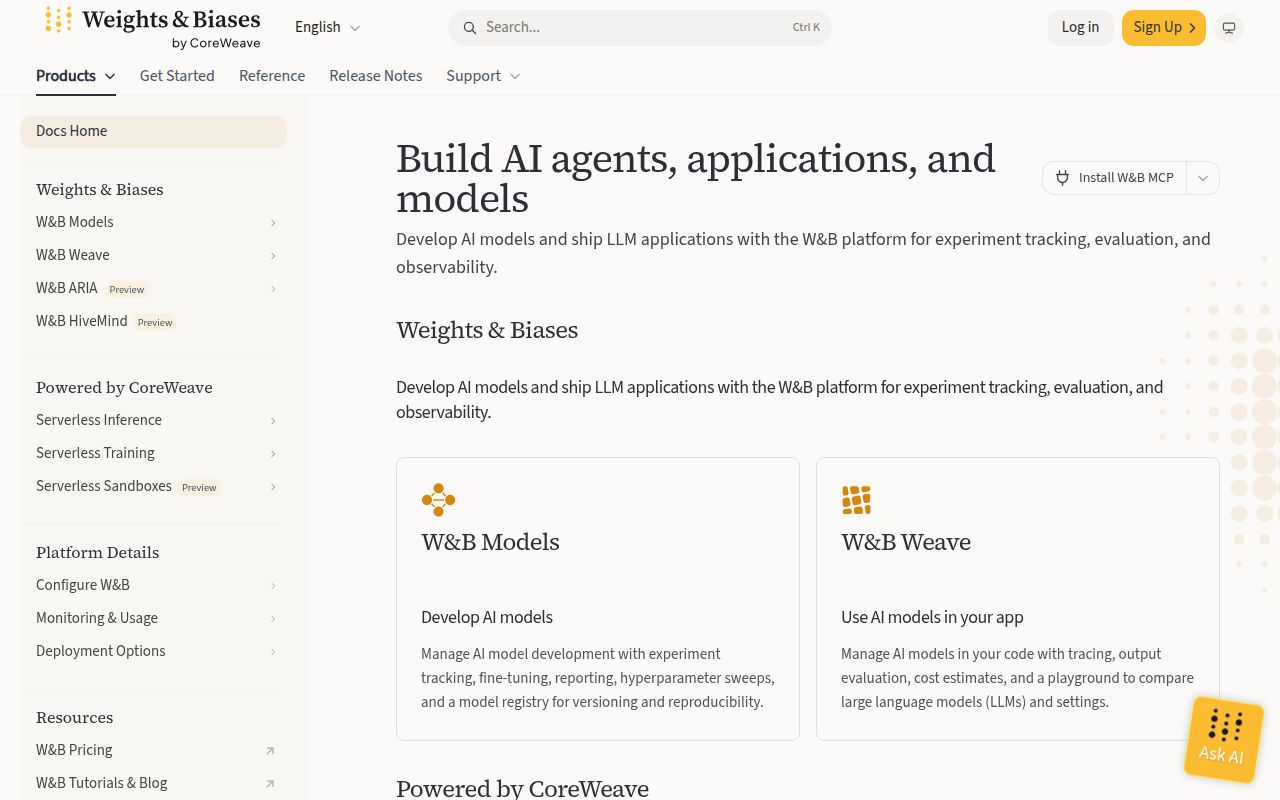This screenshot has width=1280, height=800.
Task: Open the W&B Models card
Action: 598,599
